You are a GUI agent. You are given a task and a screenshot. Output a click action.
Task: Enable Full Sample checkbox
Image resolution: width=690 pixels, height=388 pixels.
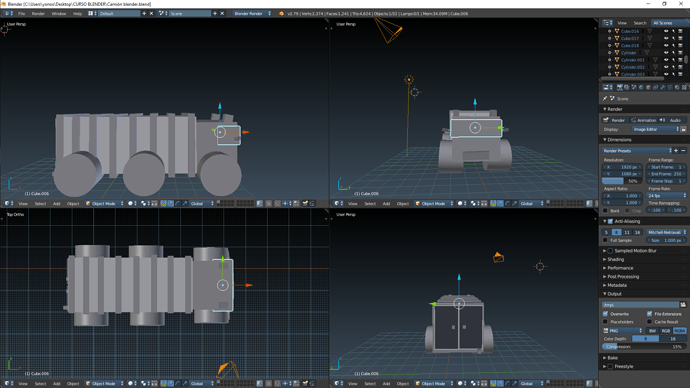pos(606,240)
